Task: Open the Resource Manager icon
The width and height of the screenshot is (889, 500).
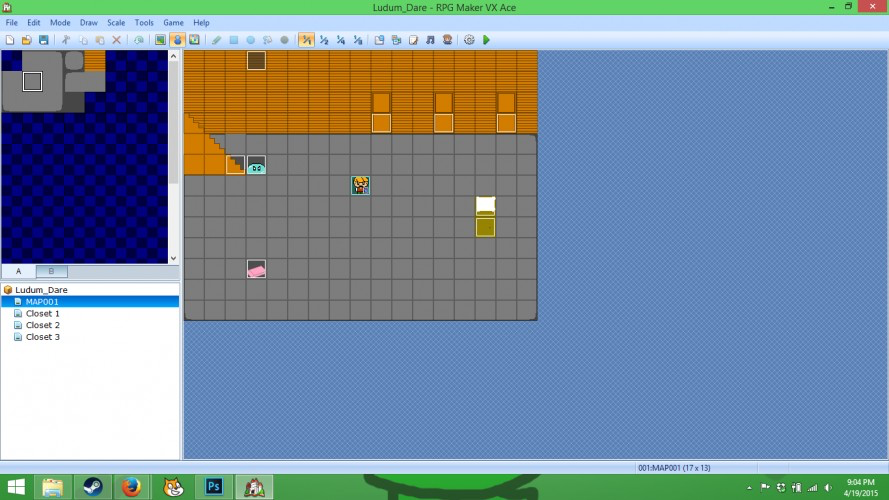Action: pyautogui.click(x=396, y=40)
